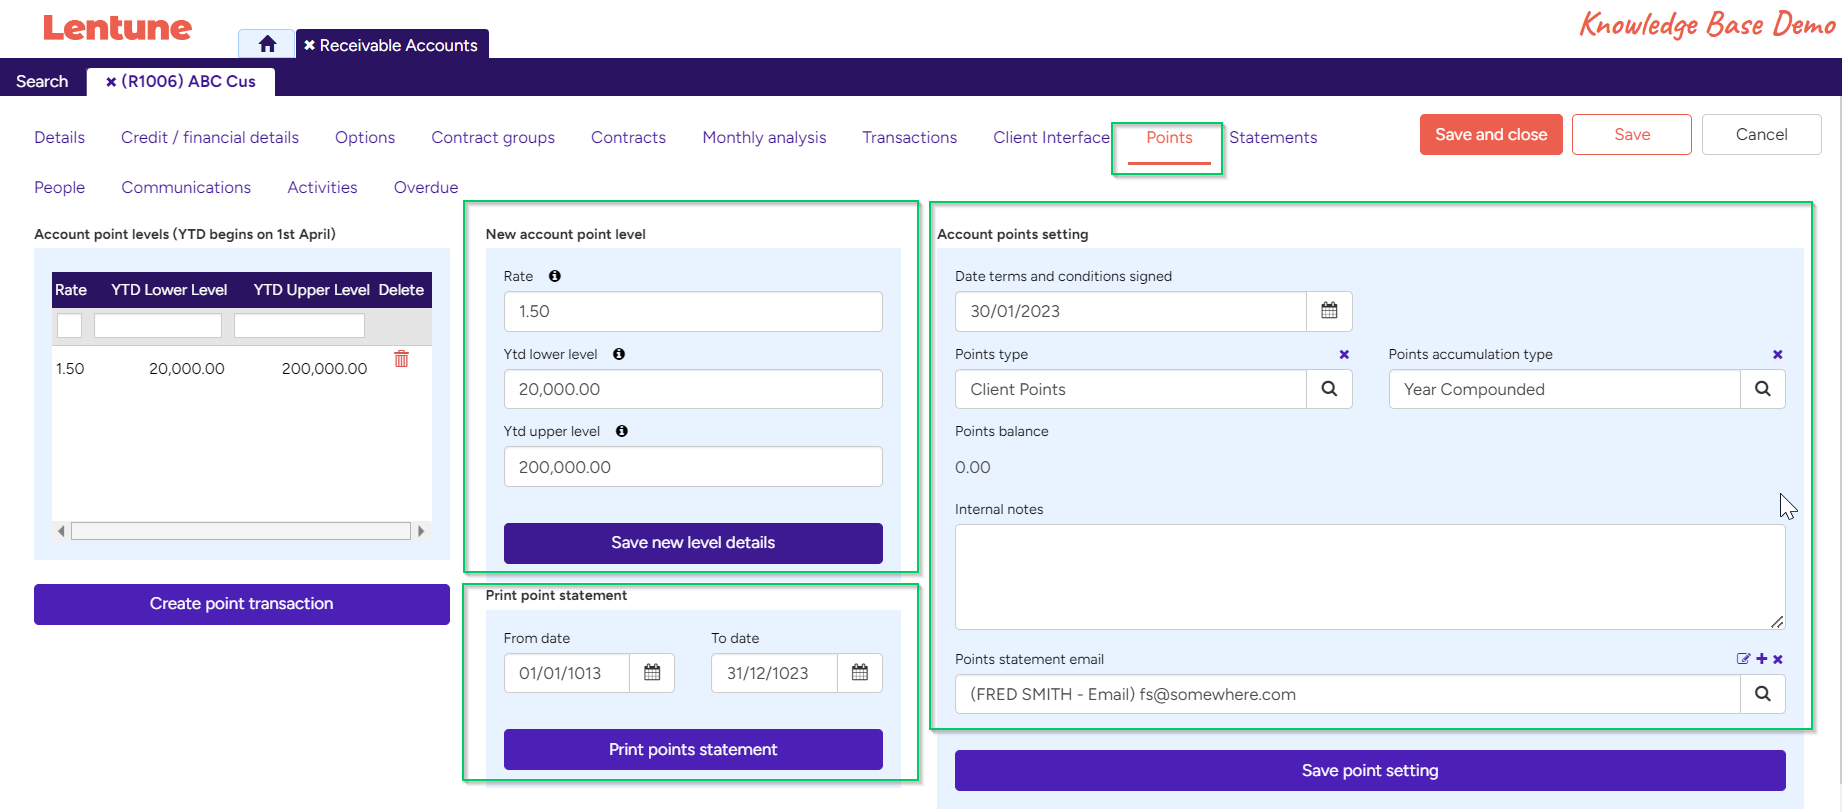Click the Internal notes text area
Image resolution: width=1842 pixels, height=812 pixels.
tap(1370, 577)
